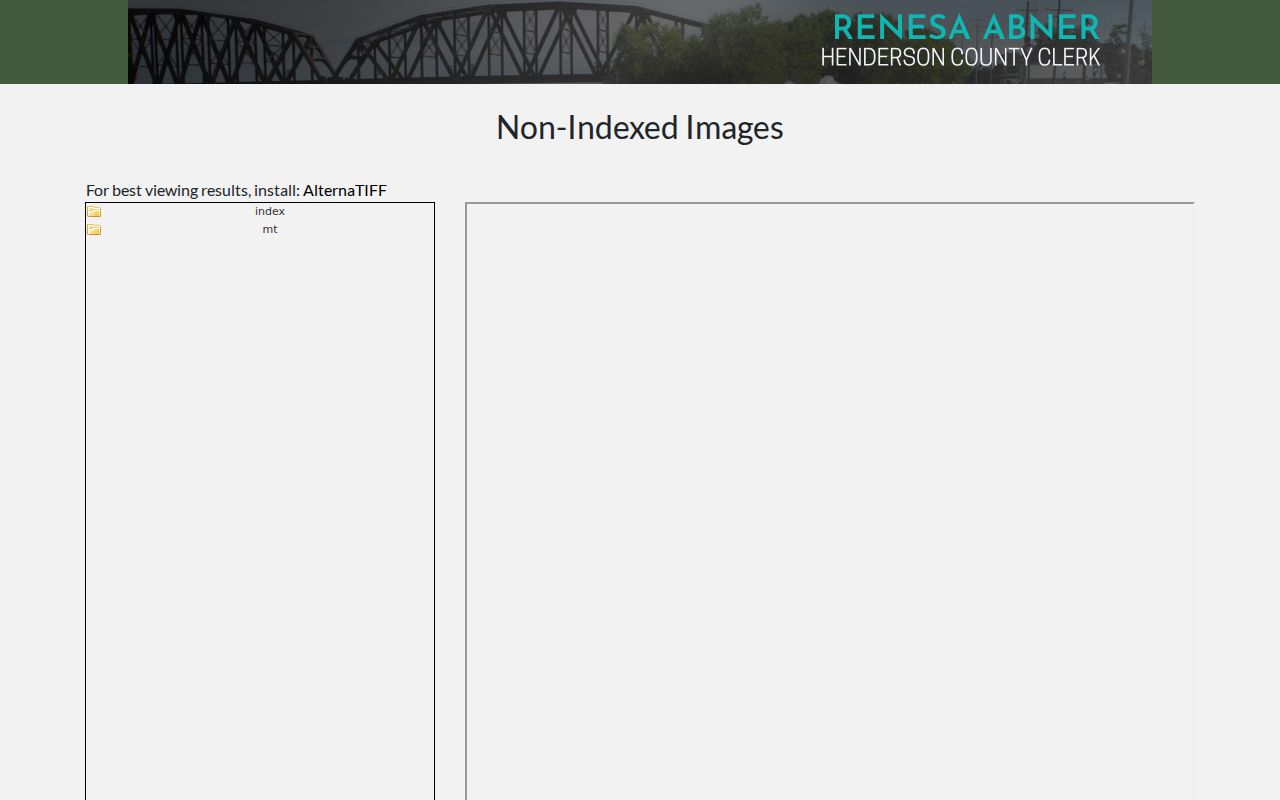Open the index folder icon
The image size is (1280, 800).
(x=94, y=211)
